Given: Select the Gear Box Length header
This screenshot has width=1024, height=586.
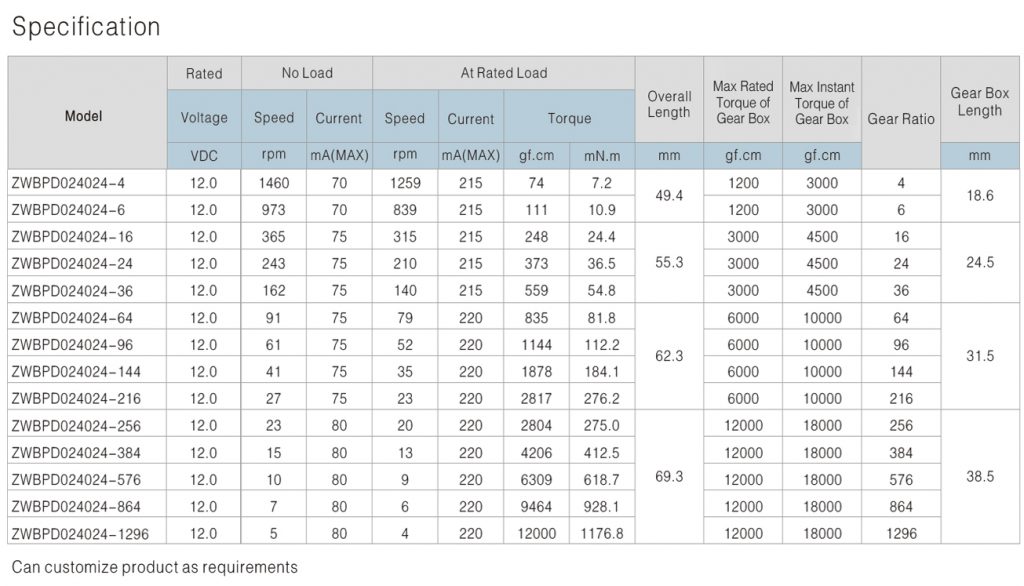Looking at the screenshot, I should (979, 101).
